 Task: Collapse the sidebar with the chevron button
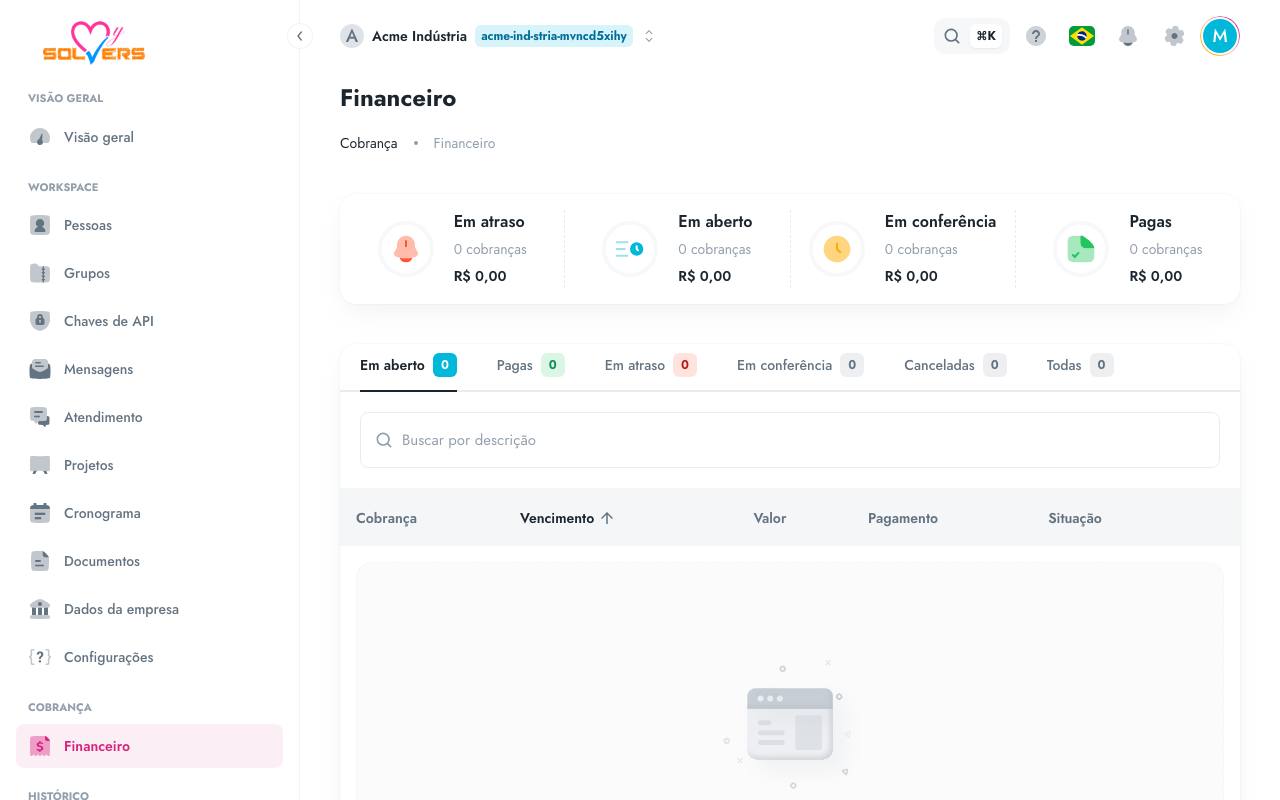[299, 36]
